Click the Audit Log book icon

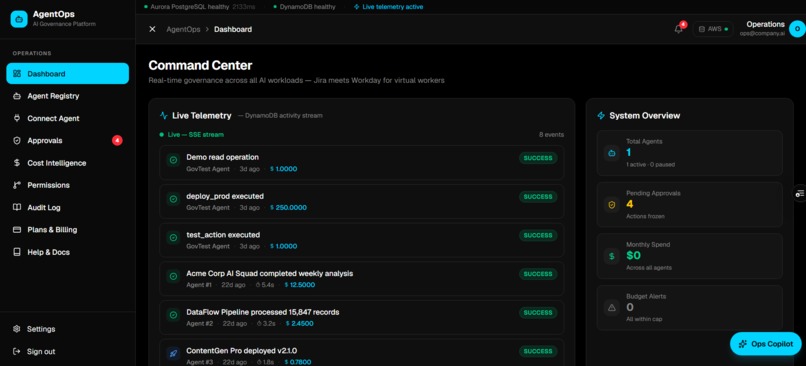pos(17,208)
